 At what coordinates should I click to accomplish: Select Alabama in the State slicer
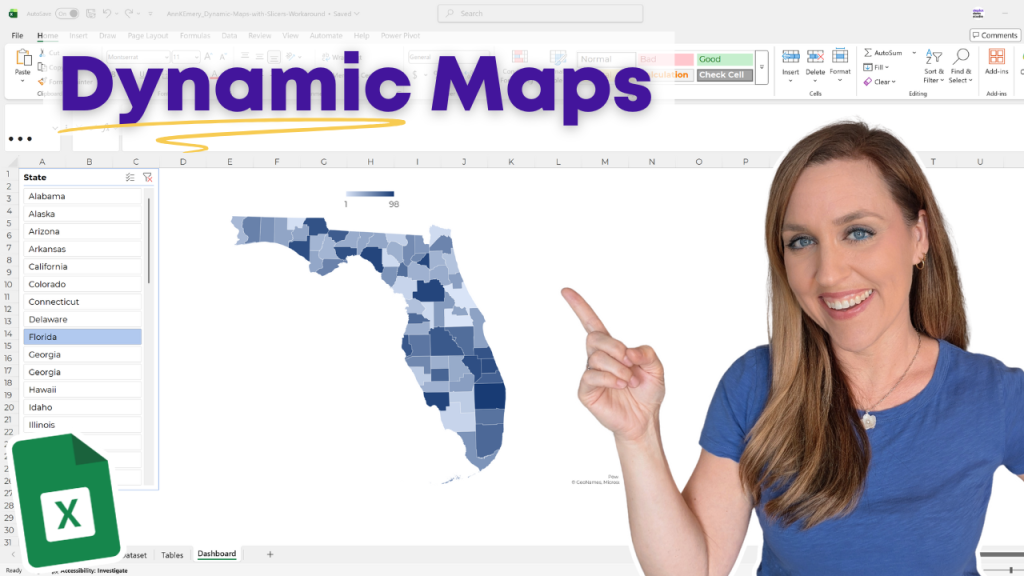click(82, 195)
